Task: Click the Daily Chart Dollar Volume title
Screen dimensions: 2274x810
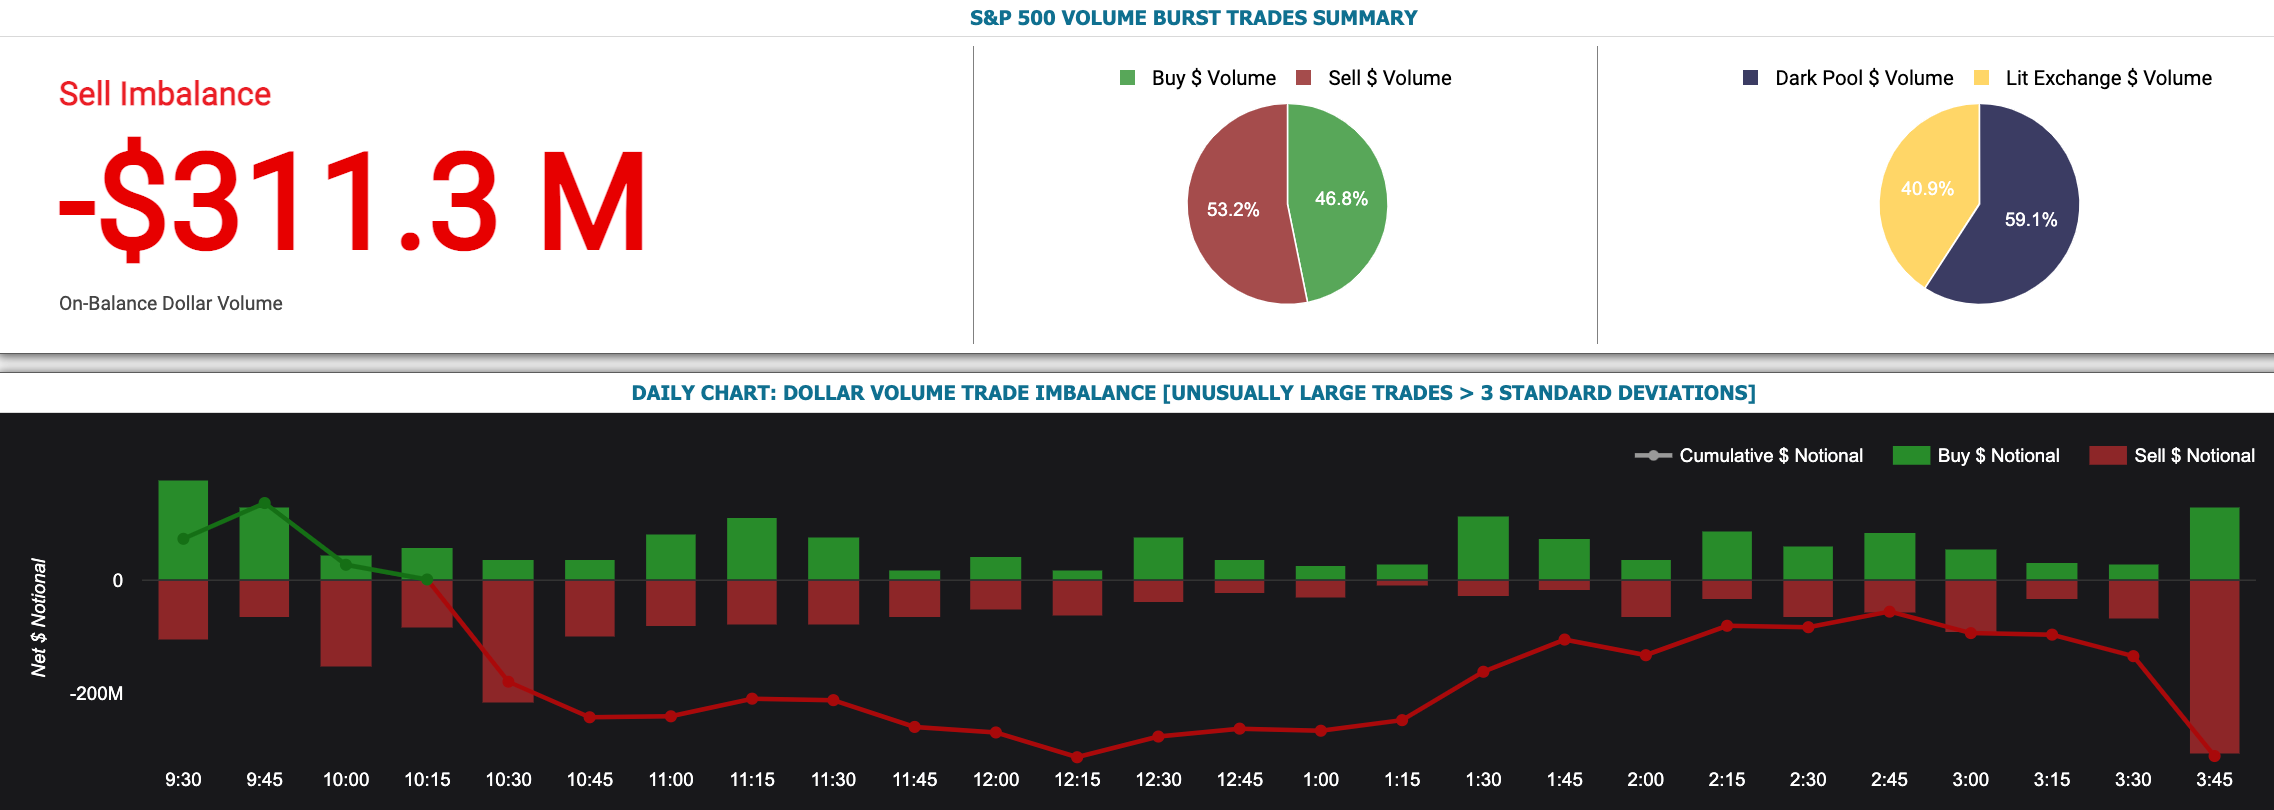Action: [x=1193, y=393]
